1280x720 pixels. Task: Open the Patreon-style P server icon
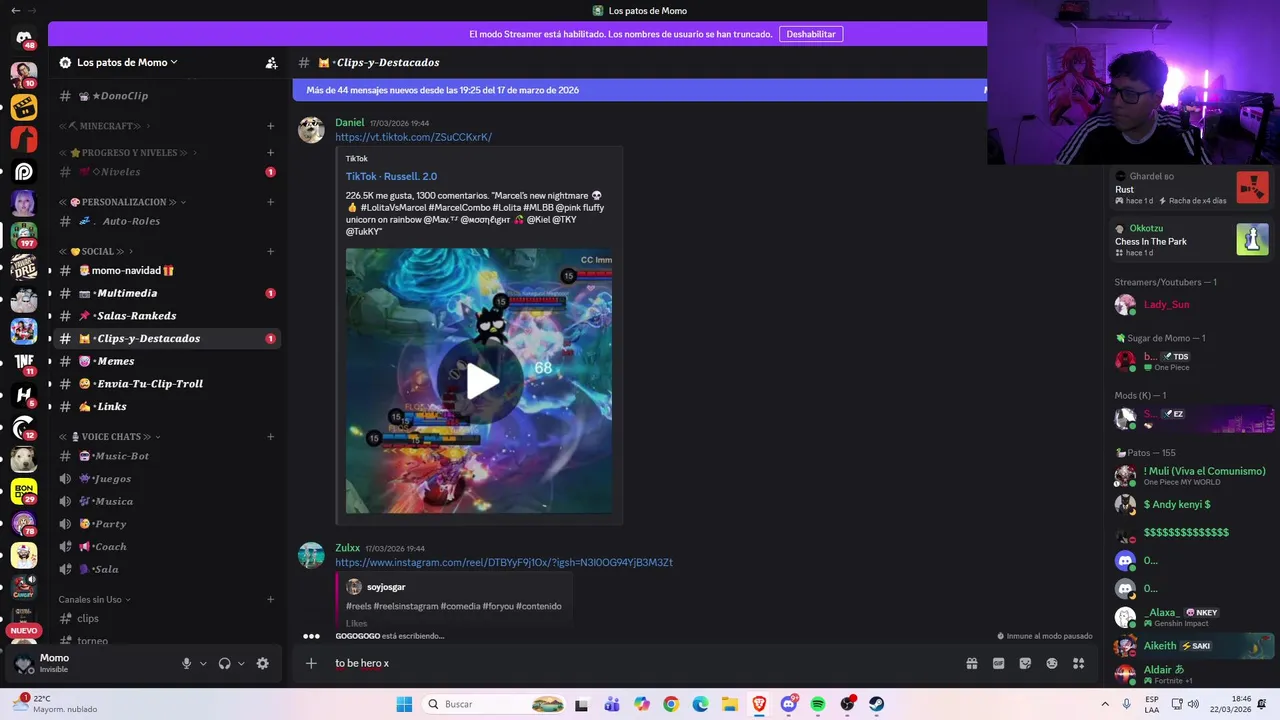coord(24,171)
